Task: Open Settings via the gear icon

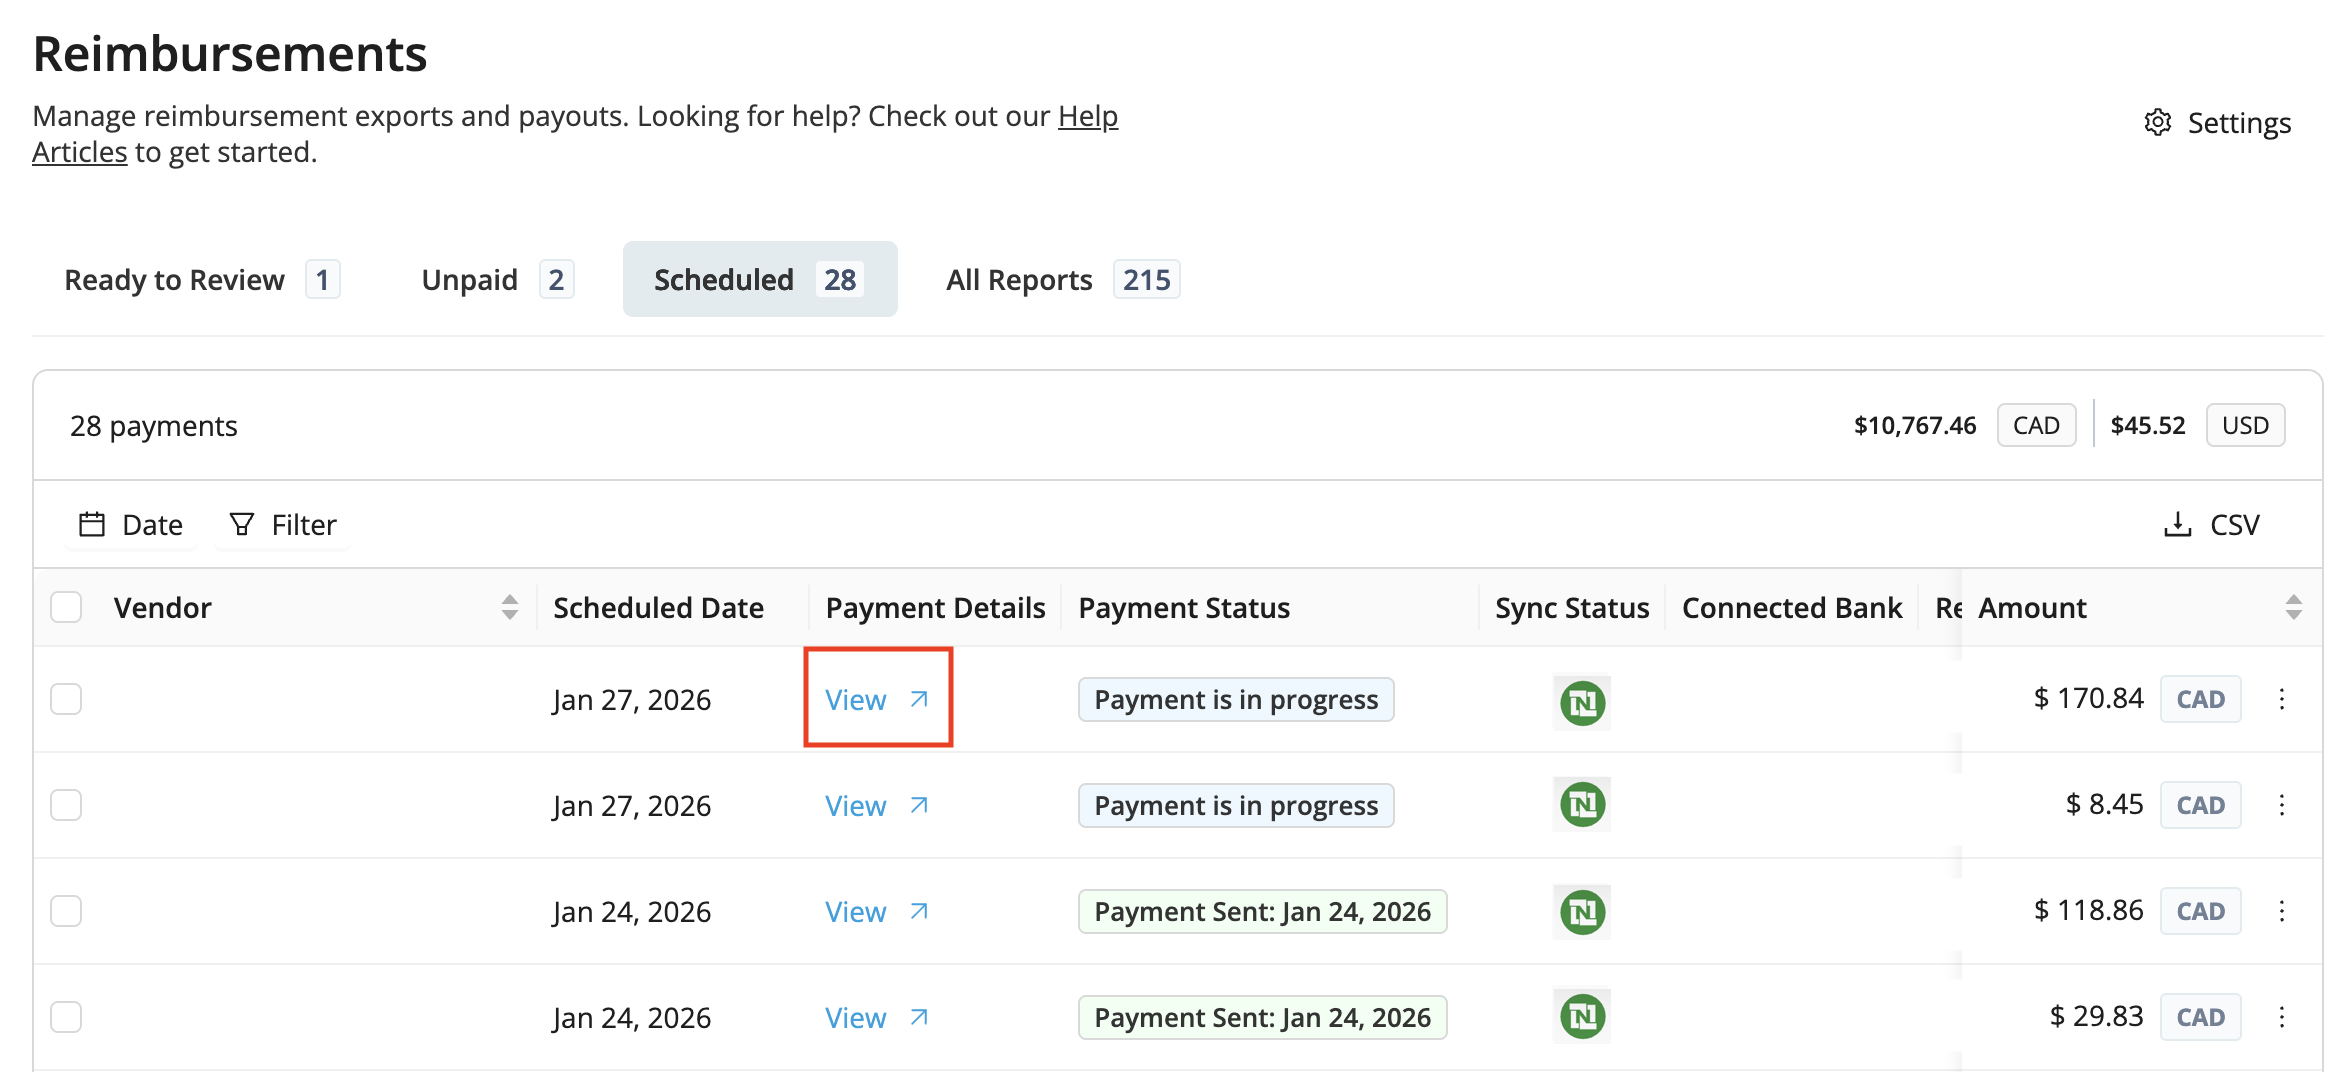Action: point(2158,122)
